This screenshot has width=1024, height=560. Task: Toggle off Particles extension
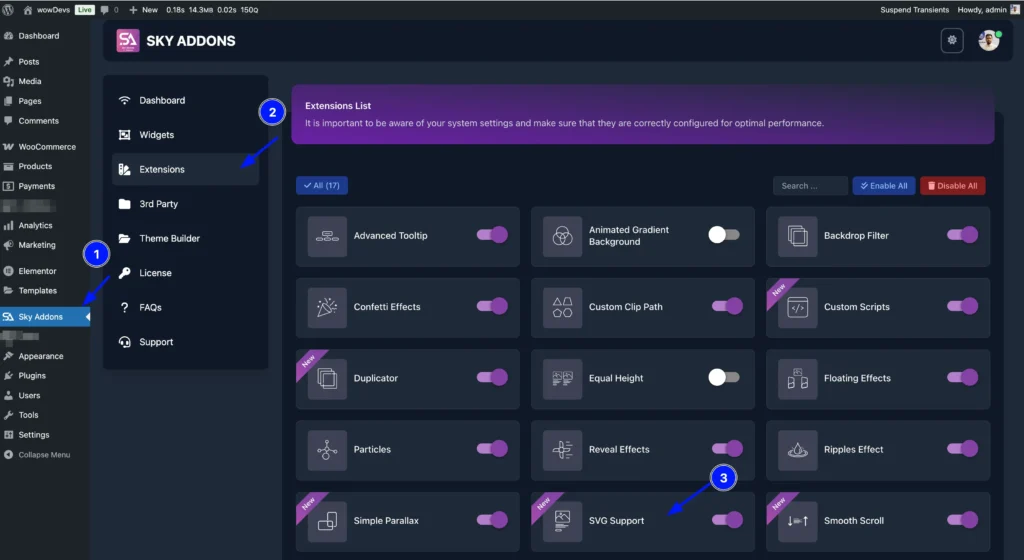point(492,448)
